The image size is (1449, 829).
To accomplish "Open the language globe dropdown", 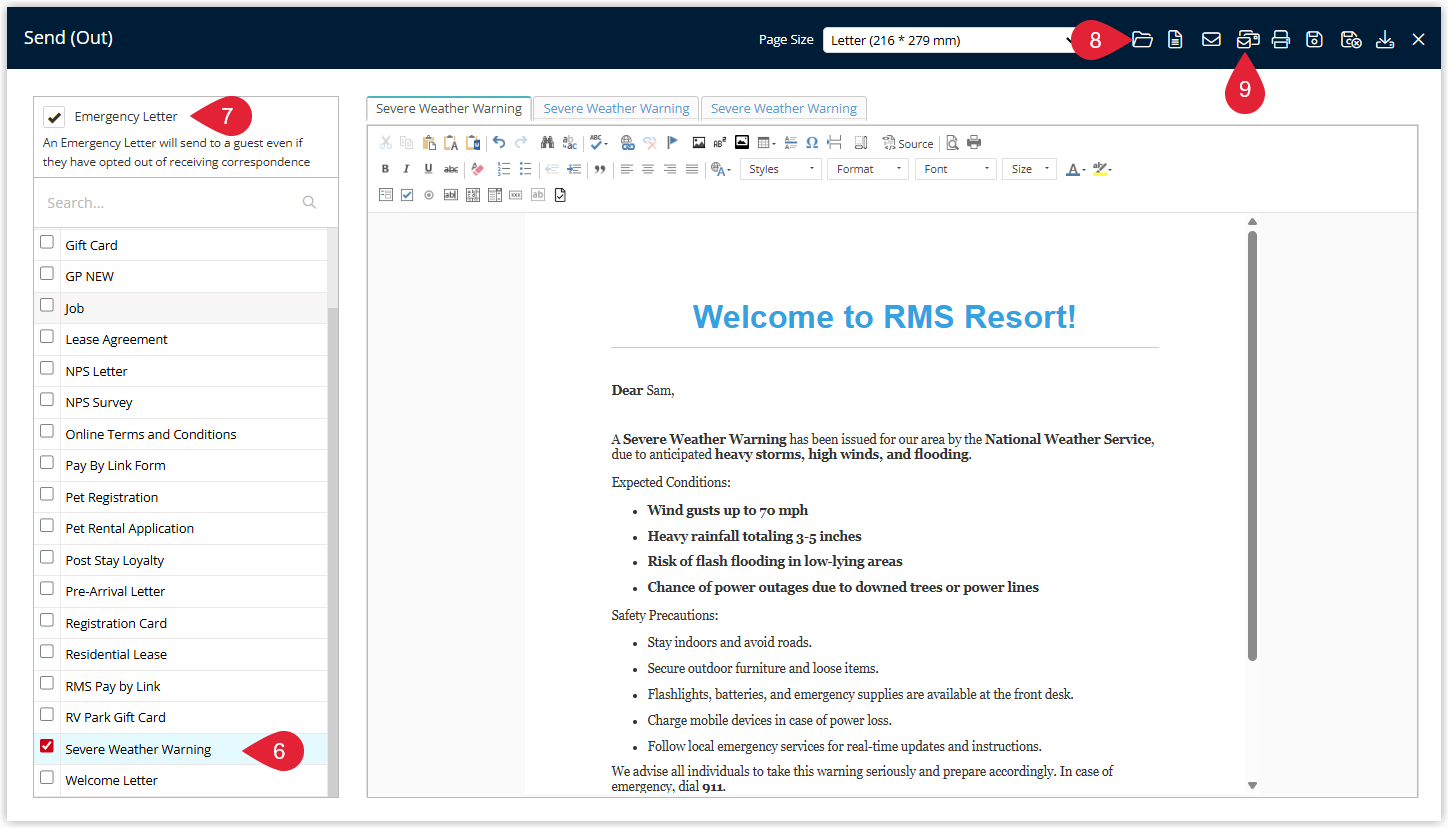I will pyautogui.click(x=721, y=169).
